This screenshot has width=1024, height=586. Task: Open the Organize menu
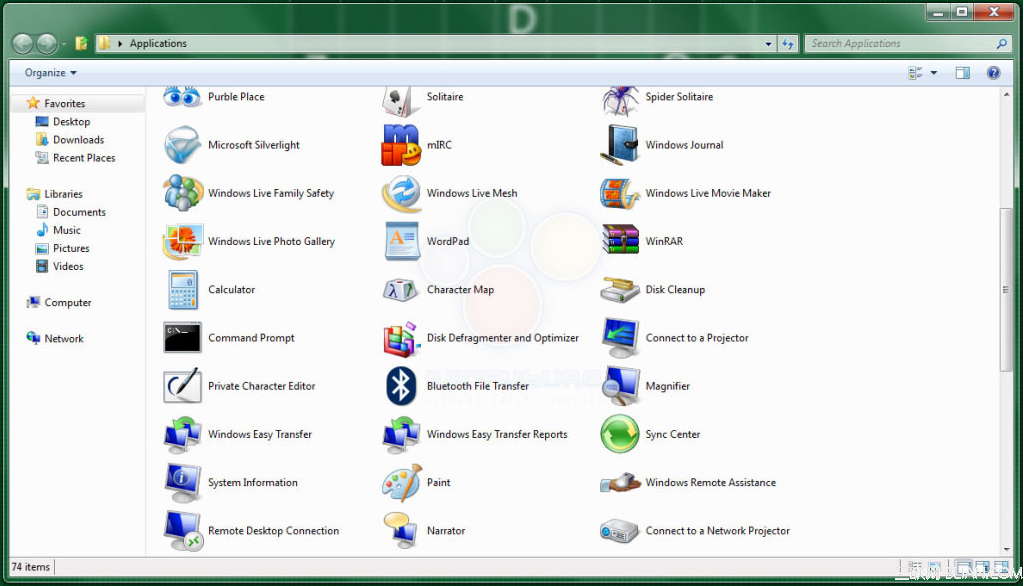coord(48,72)
